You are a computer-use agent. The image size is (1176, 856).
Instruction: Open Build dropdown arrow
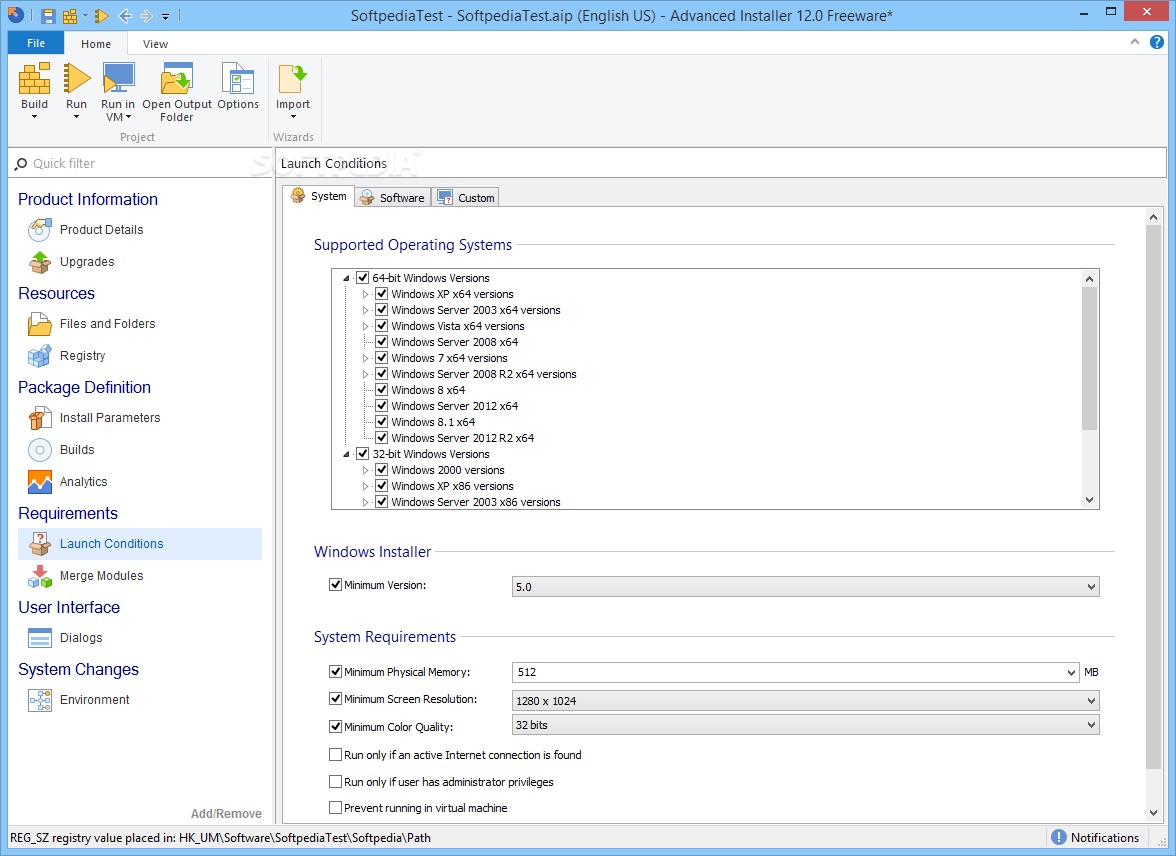[34, 117]
